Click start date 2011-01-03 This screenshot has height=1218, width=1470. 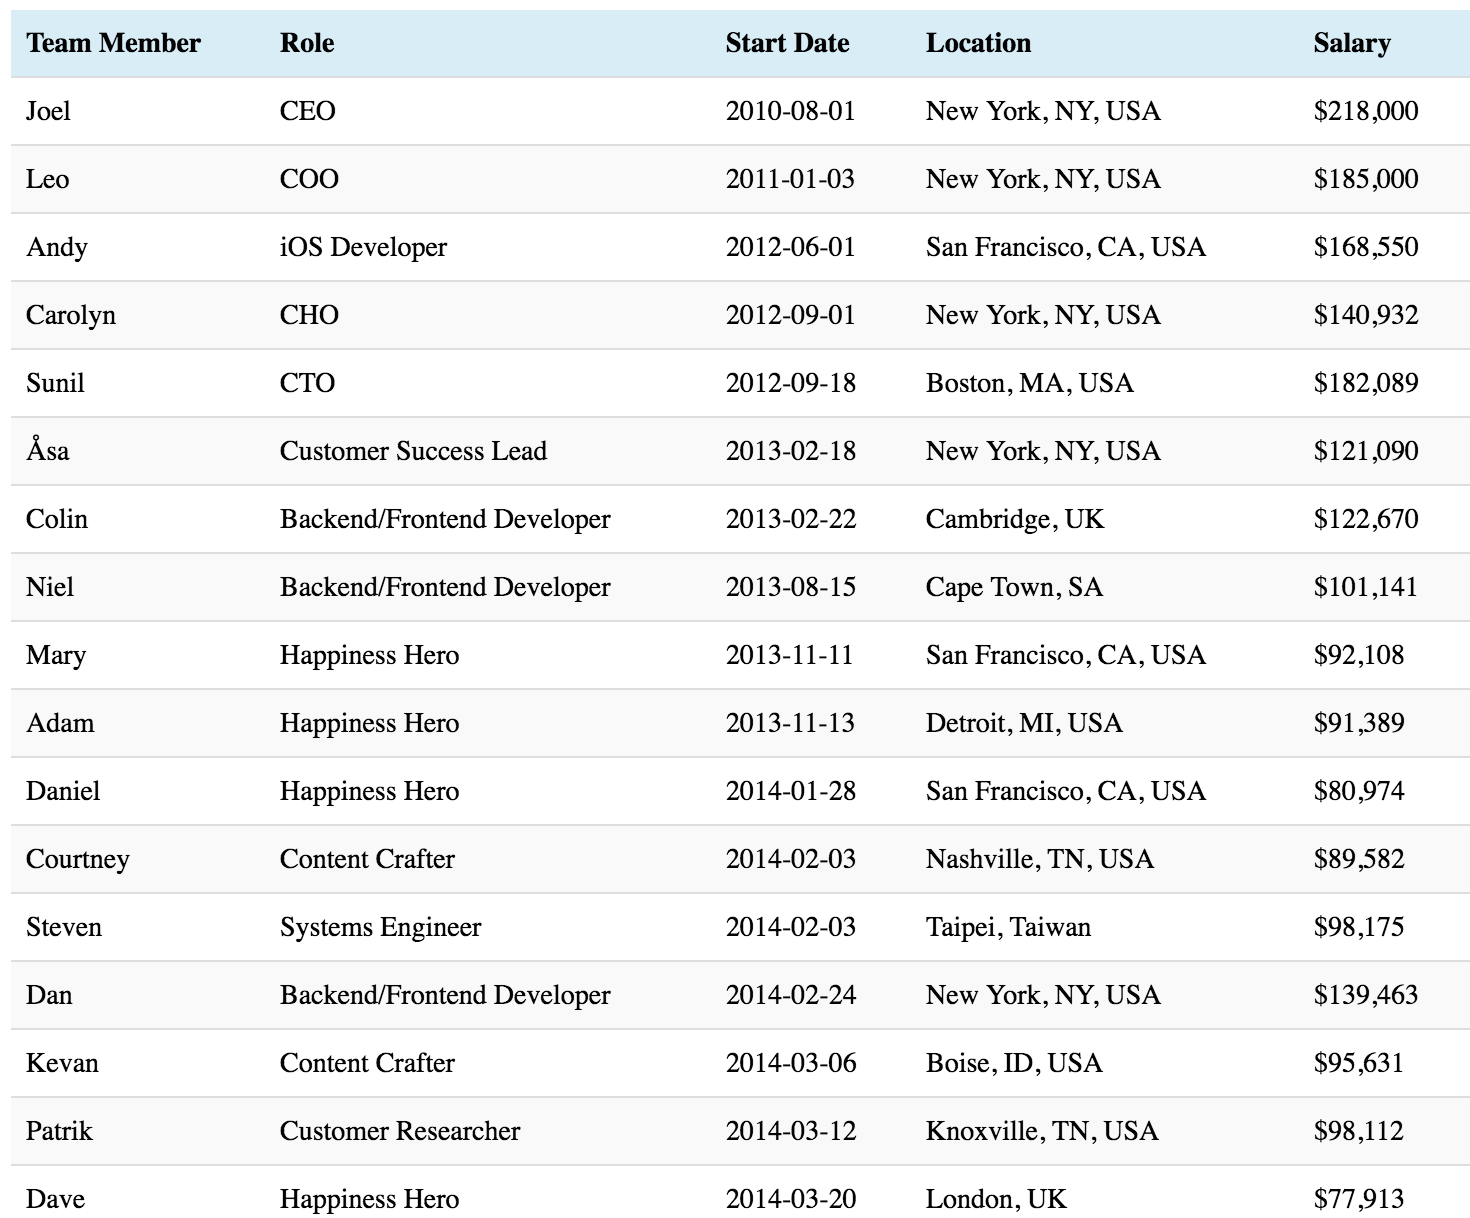tap(790, 179)
